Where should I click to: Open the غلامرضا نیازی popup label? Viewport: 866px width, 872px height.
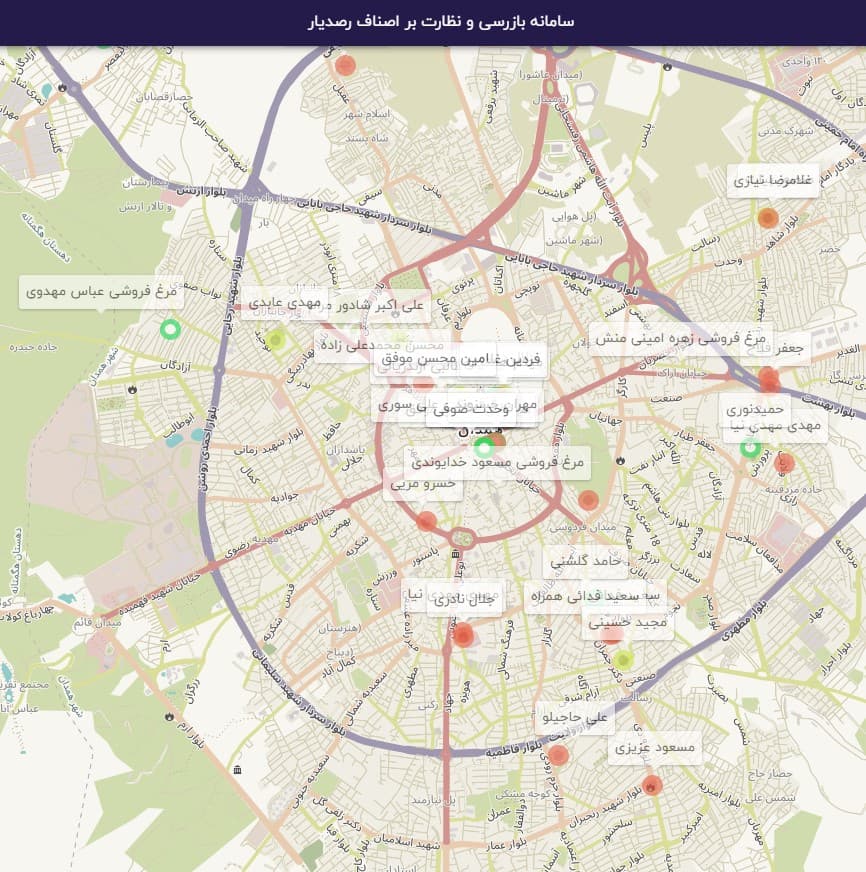tap(773, 180)
